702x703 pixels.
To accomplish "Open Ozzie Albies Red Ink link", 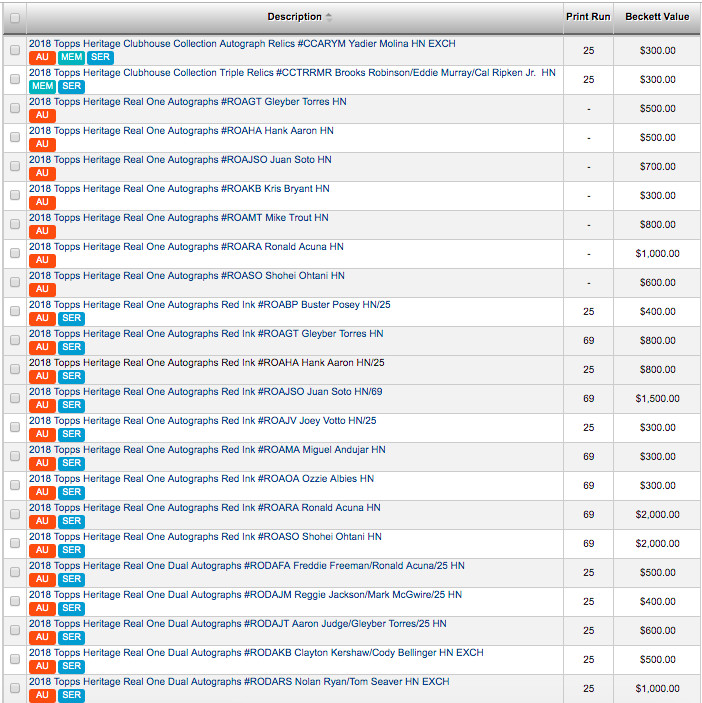I will 201,479.
